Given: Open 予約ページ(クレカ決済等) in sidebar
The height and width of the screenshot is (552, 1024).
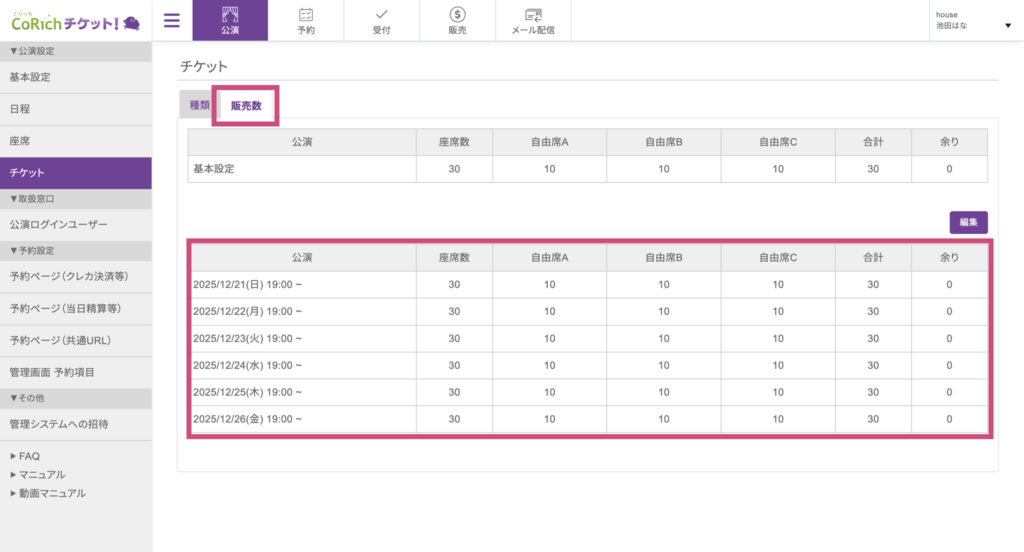Looking at the screenshot, I should pos(69,276).
